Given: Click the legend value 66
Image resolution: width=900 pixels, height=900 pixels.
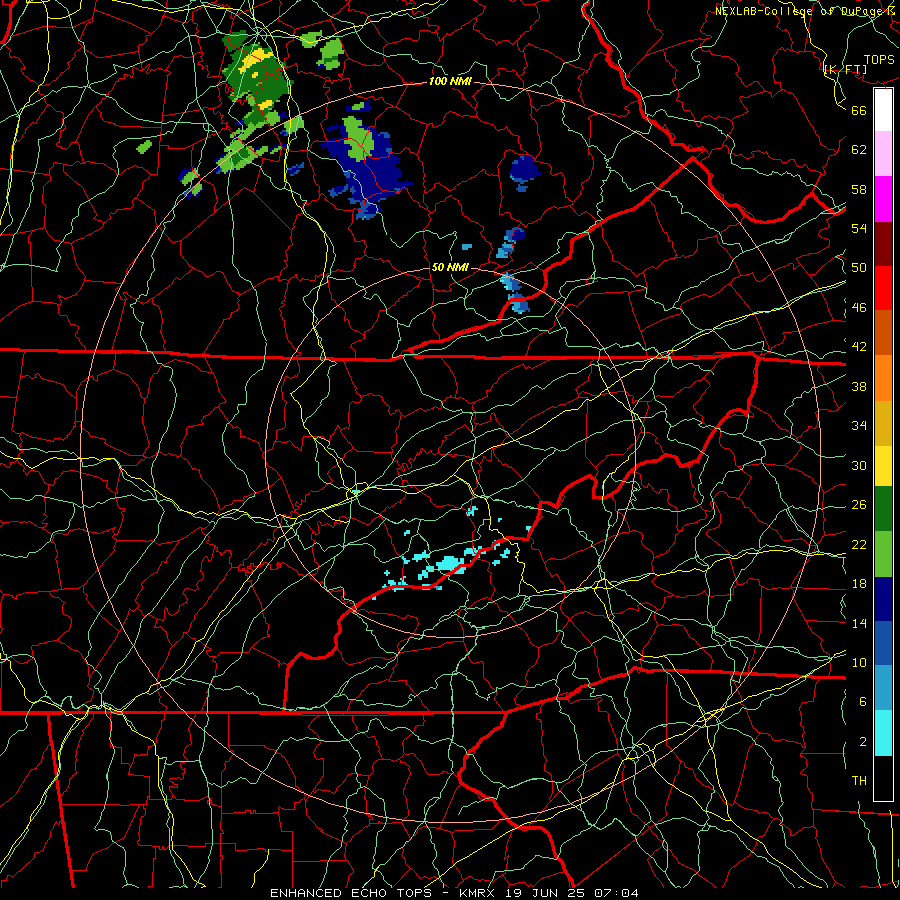Looking at the screenshot, I should 859,111.
